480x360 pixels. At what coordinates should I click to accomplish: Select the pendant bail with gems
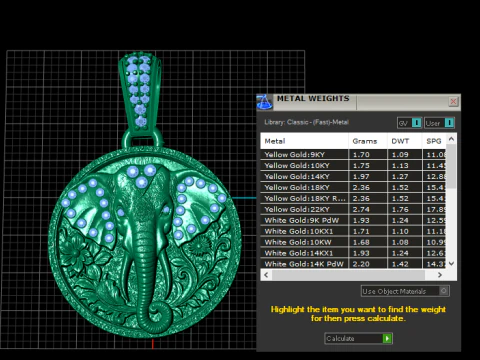tap(140, 93)
